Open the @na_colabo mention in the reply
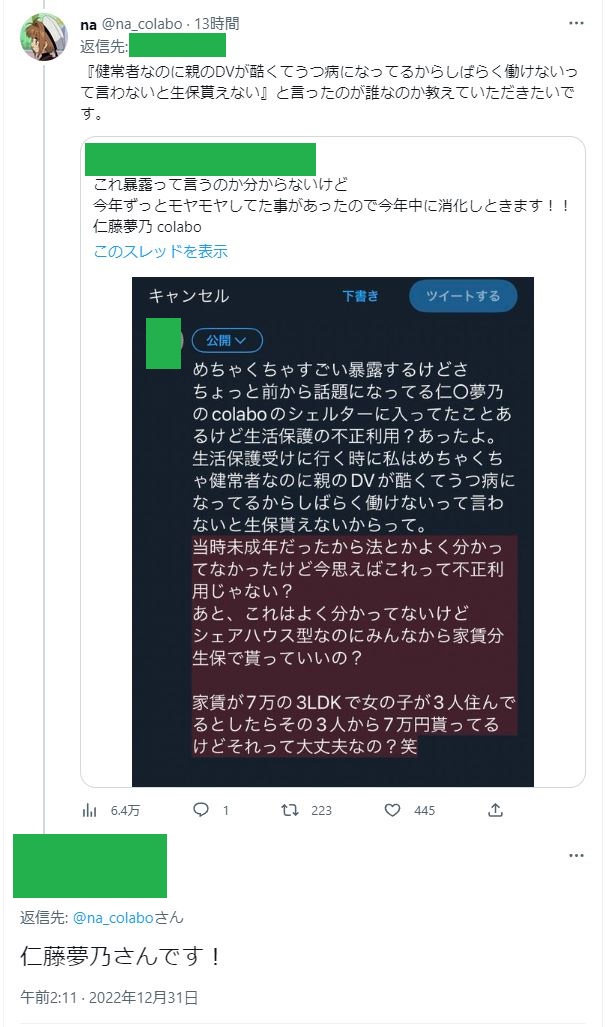The width and height of the screenshot is (606, 1027). pos(112,917)
